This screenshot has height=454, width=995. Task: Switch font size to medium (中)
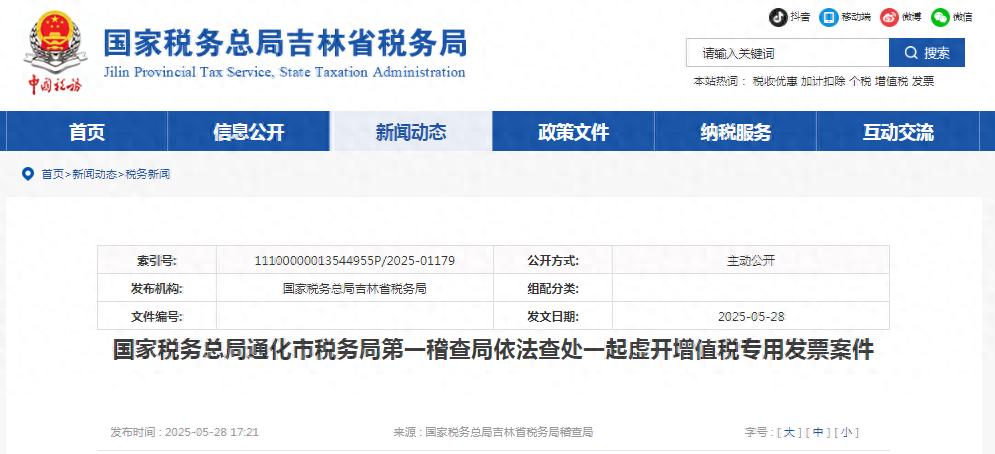[x=817, y=432]
